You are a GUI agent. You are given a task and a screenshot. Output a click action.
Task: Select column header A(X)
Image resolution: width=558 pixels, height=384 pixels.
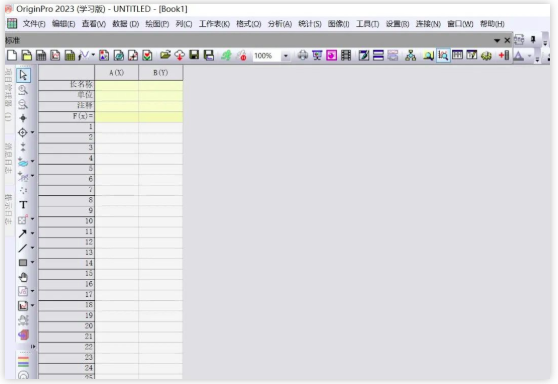(116, 73)
